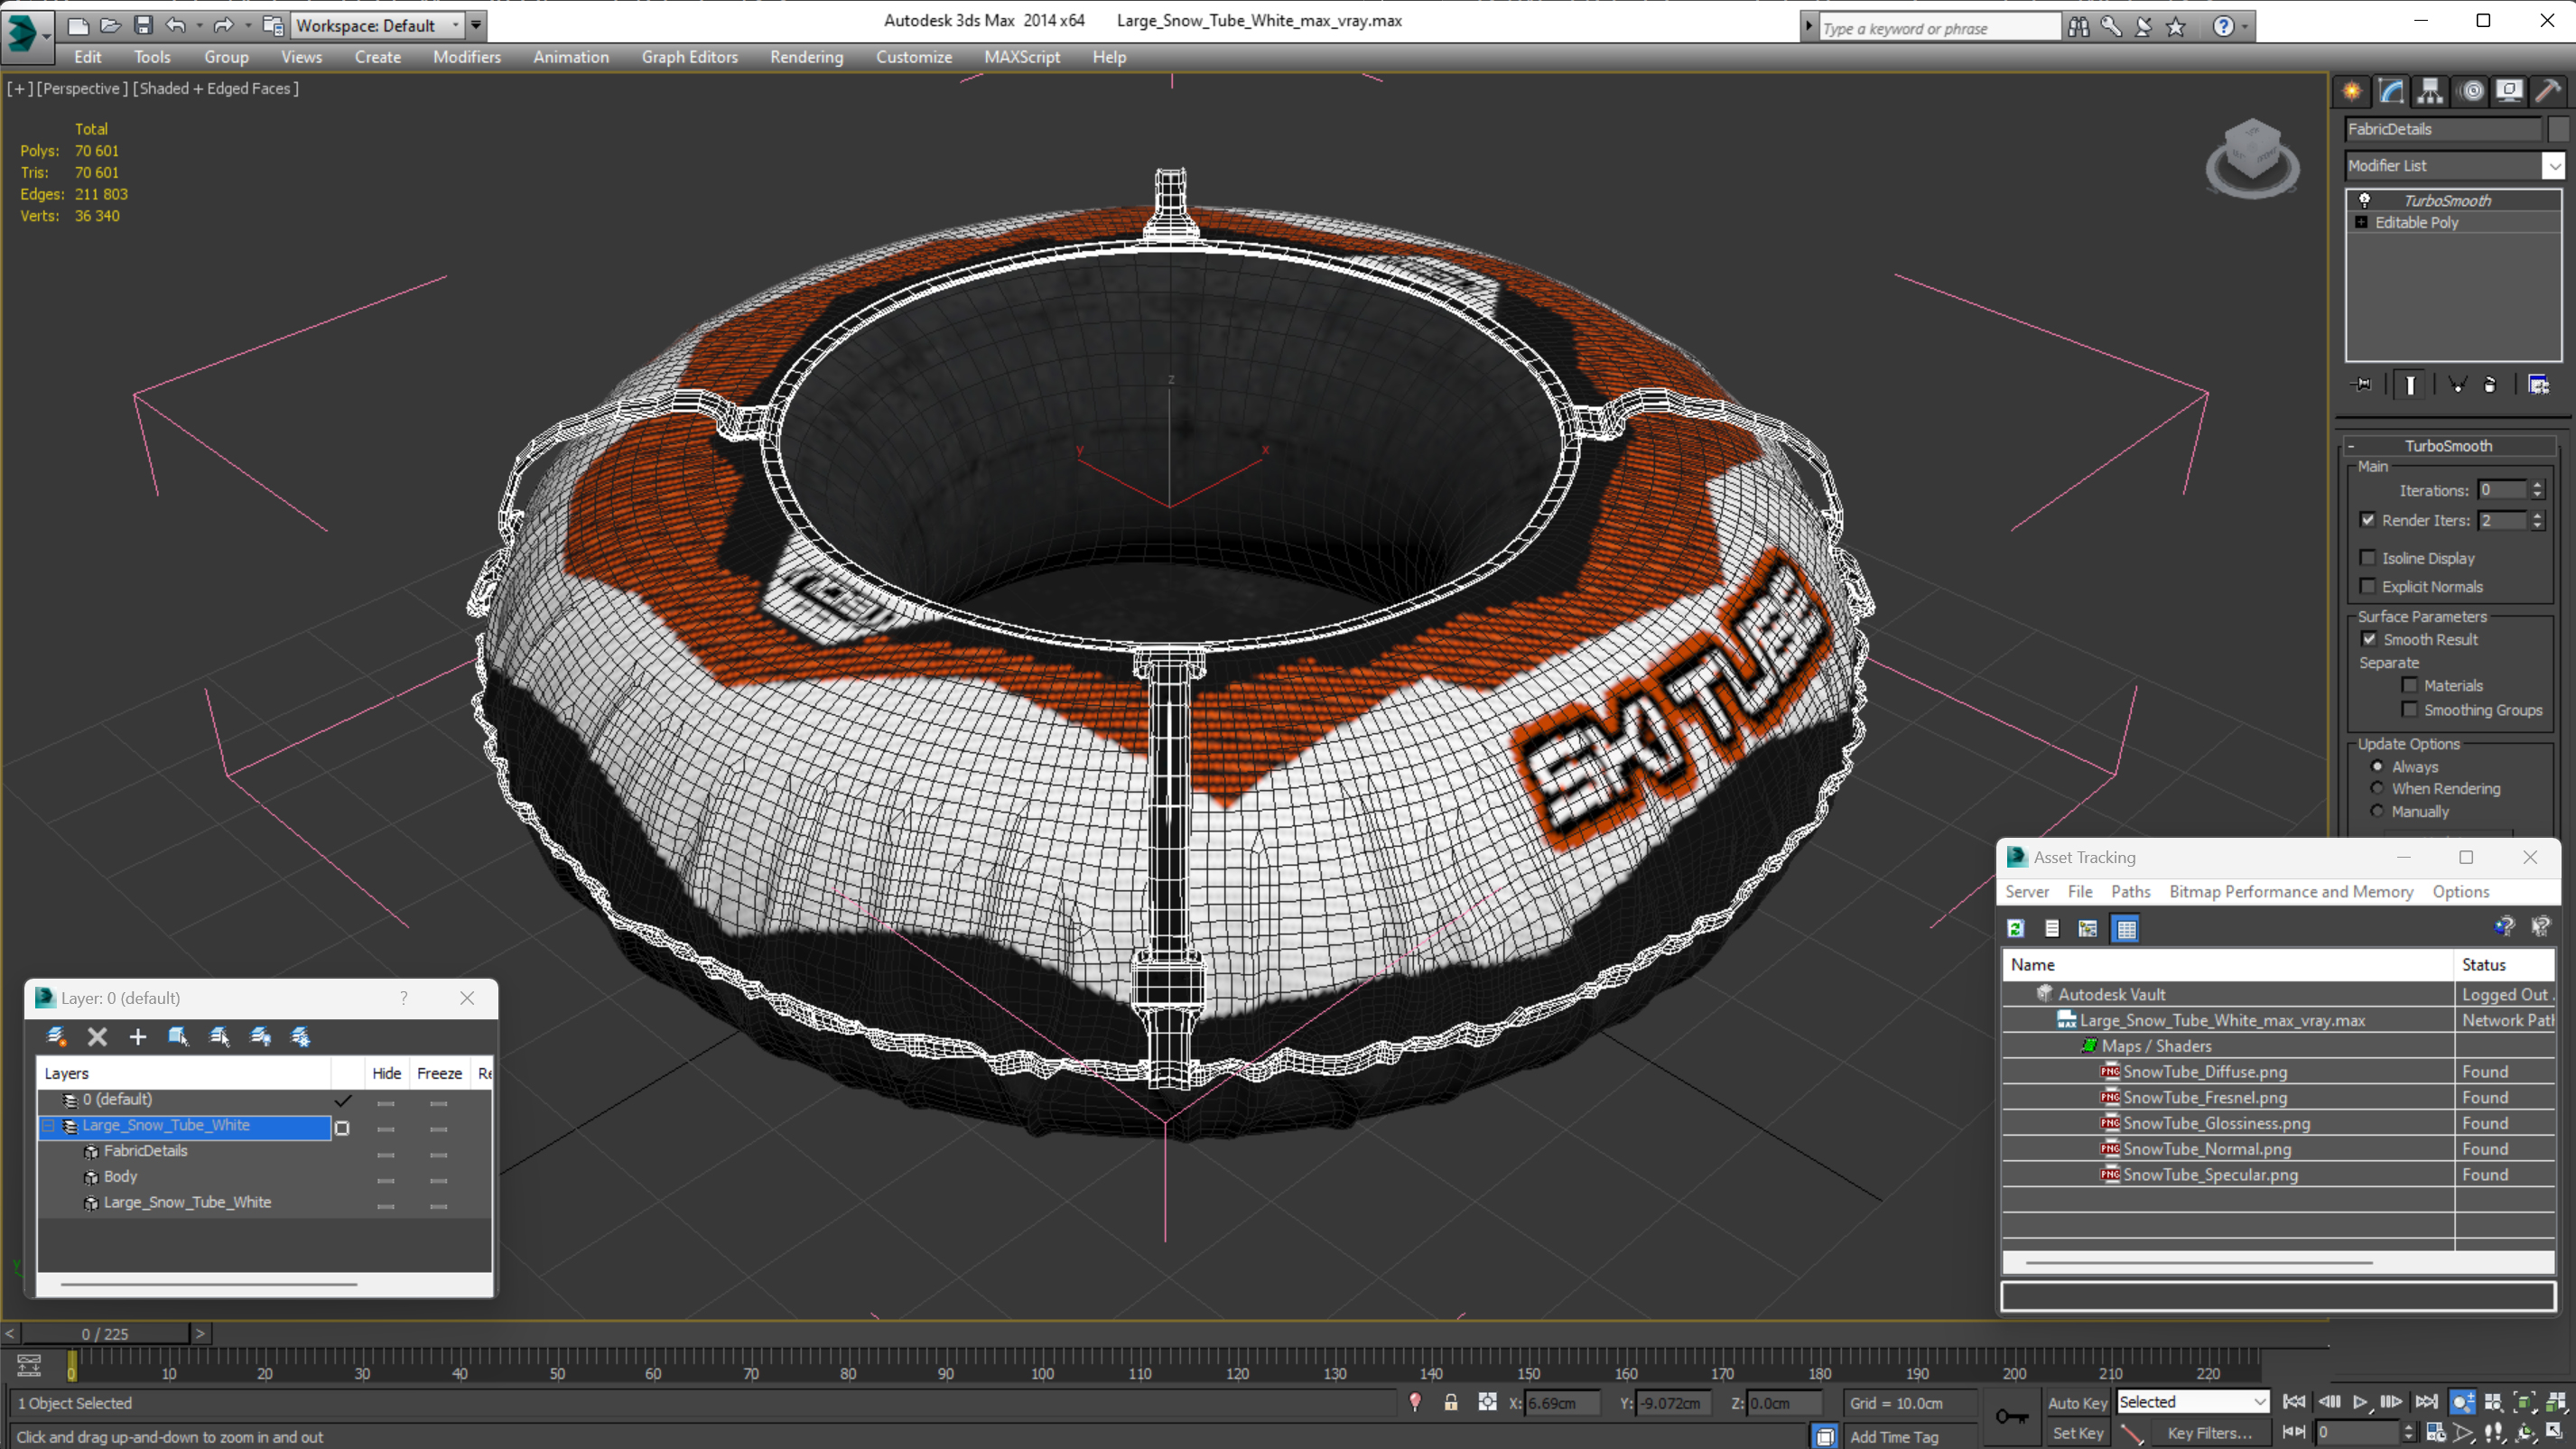Viewport: 2576px width, 1449px height.
Task: Click Go to End playback button
Action: [2426, 1402]
